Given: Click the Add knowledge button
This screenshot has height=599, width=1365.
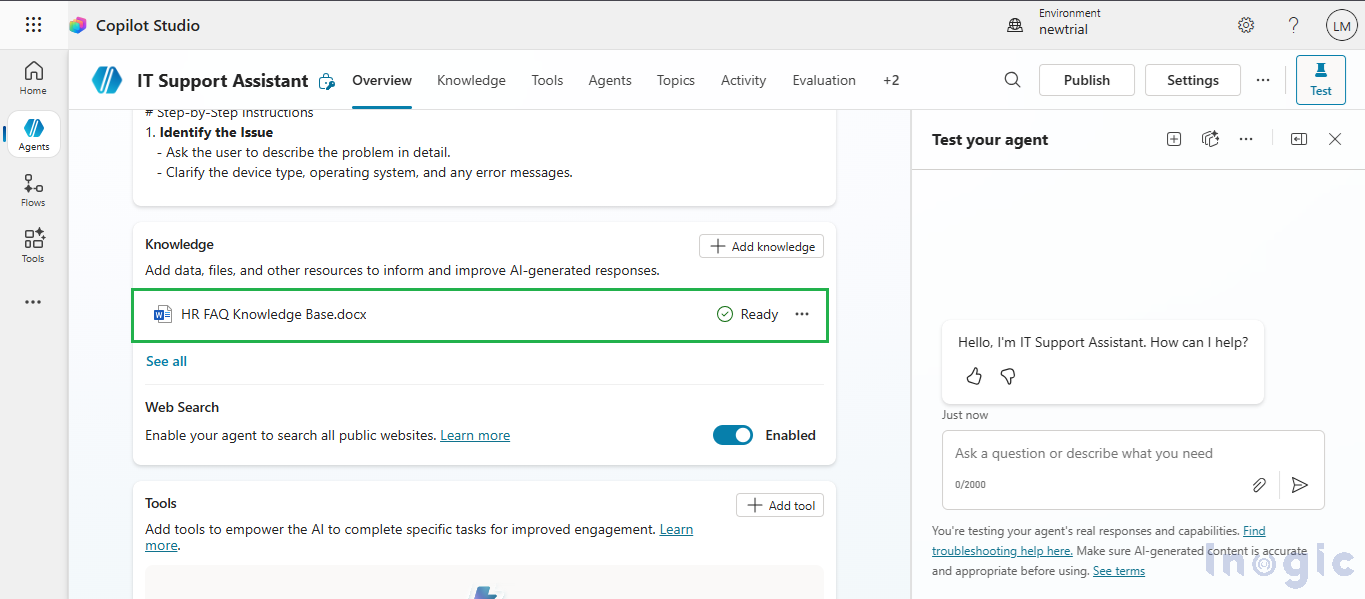Looking at the screenshot, I should click(761, 246).
